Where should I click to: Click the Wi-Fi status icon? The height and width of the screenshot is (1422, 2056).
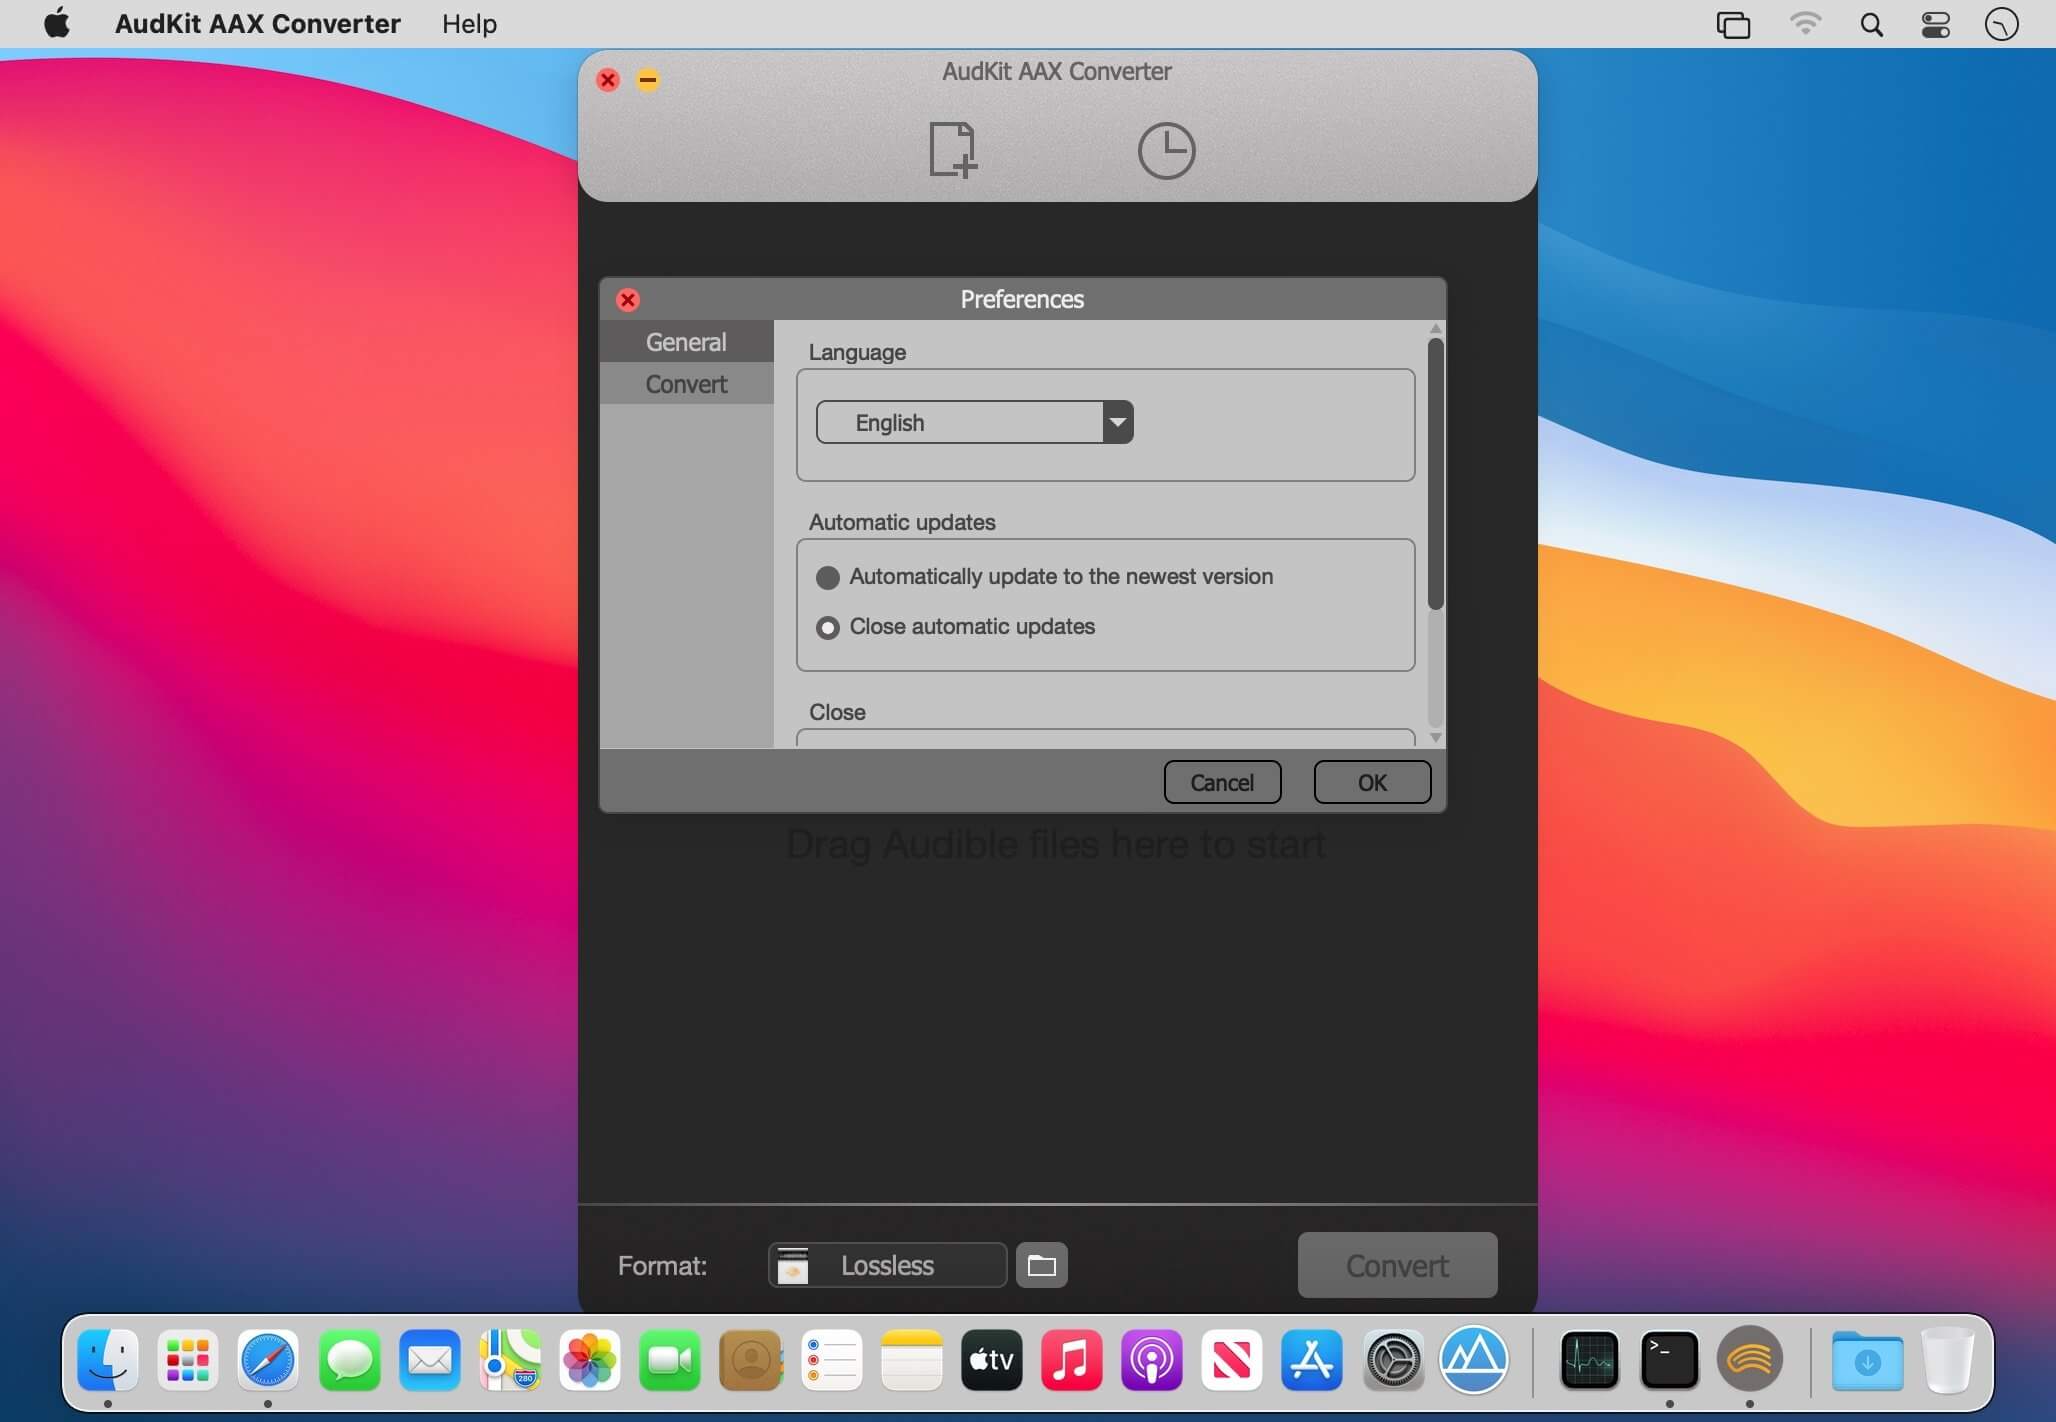[1805, 24]
